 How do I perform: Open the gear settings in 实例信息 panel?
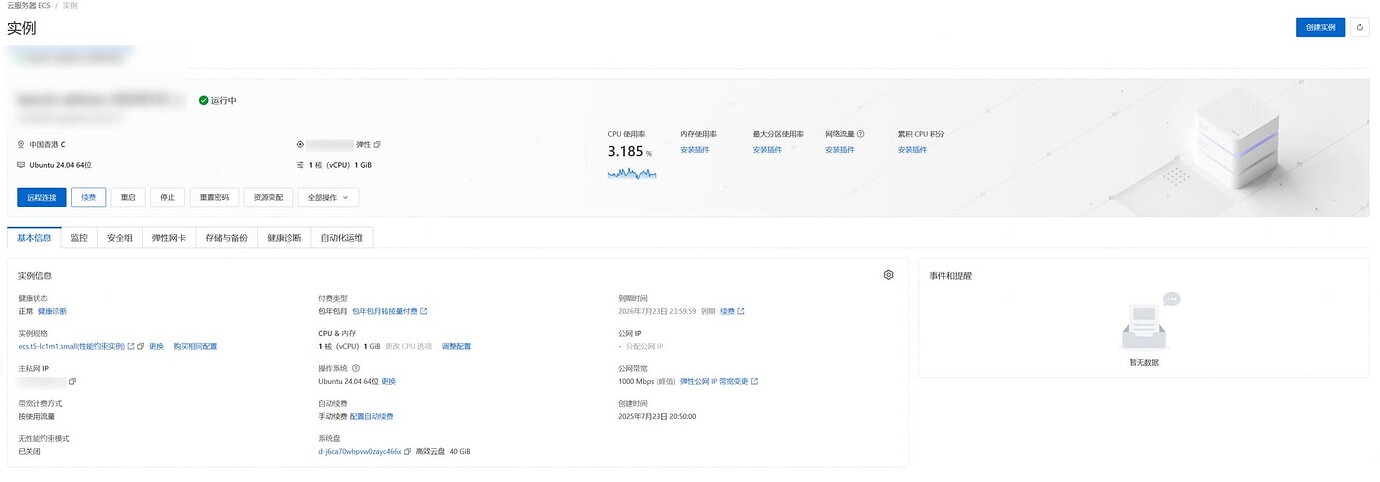(x=888, y=275)
